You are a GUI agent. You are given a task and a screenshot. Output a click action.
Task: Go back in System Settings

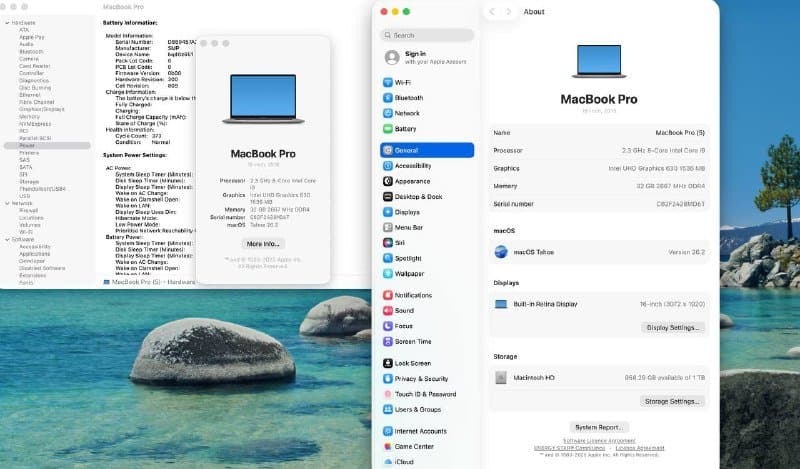[x=492, y=11]
